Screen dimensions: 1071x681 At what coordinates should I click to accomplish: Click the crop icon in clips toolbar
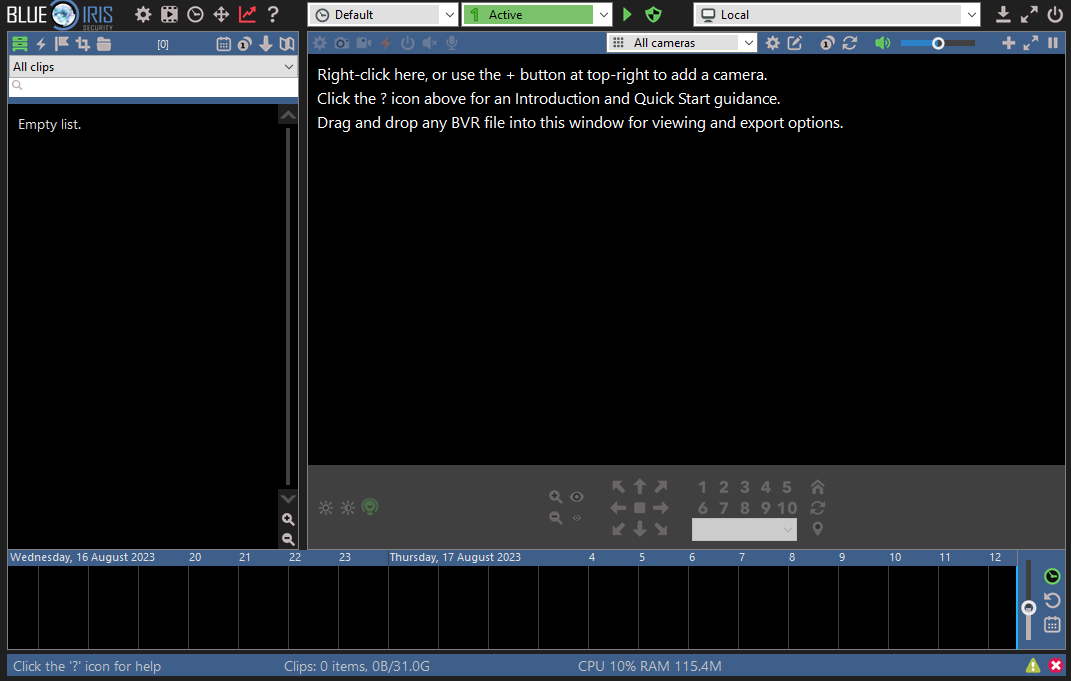coord(83,44)
